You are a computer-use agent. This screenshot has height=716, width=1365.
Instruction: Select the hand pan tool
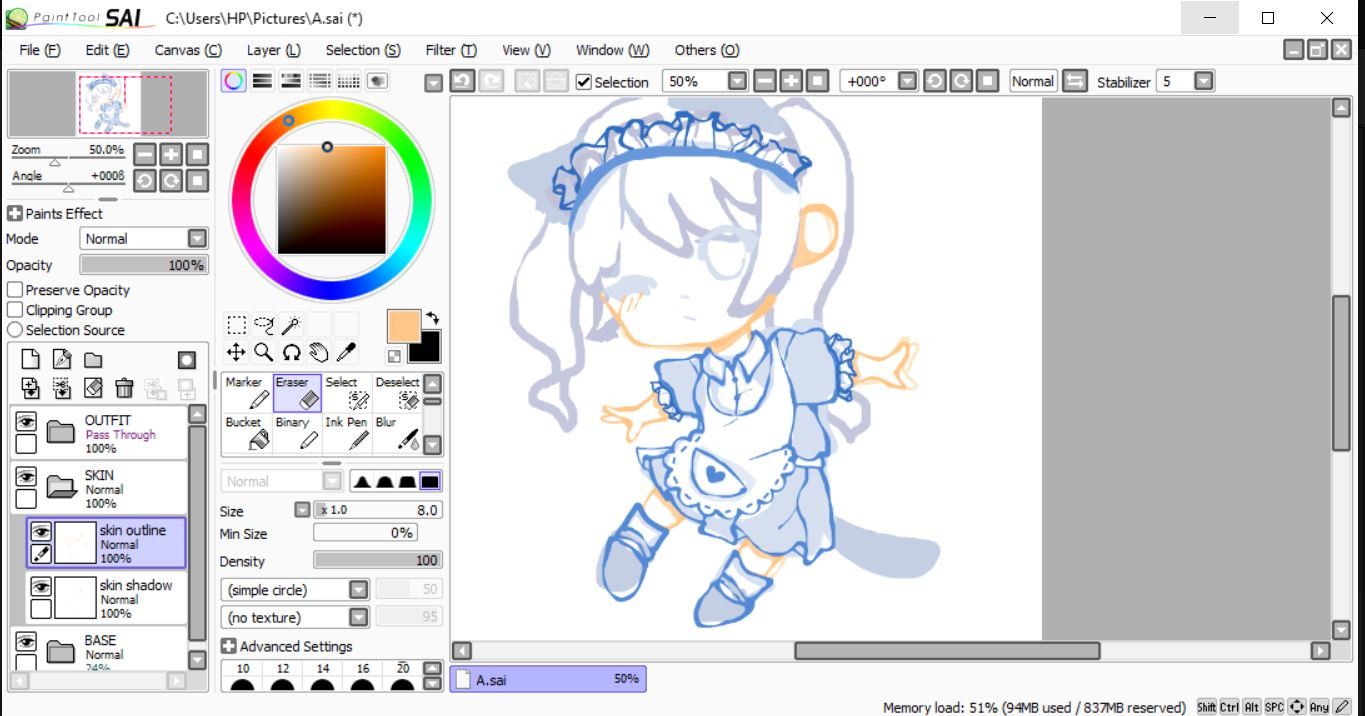click(318, 351)
